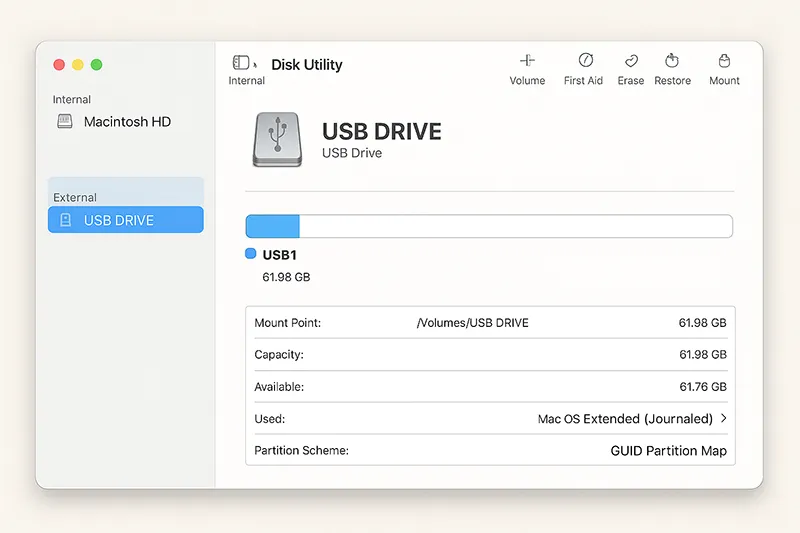The image size is (800, 533).
Task: Run First Aid on the drive
Action: (585, 61)
